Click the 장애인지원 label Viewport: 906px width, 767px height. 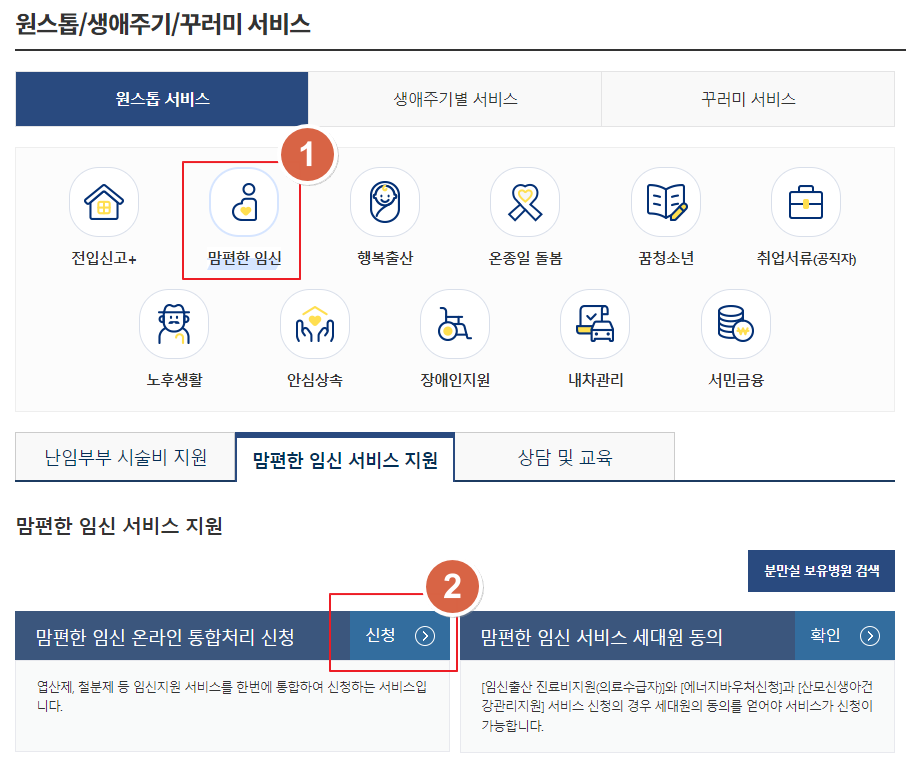455,380
